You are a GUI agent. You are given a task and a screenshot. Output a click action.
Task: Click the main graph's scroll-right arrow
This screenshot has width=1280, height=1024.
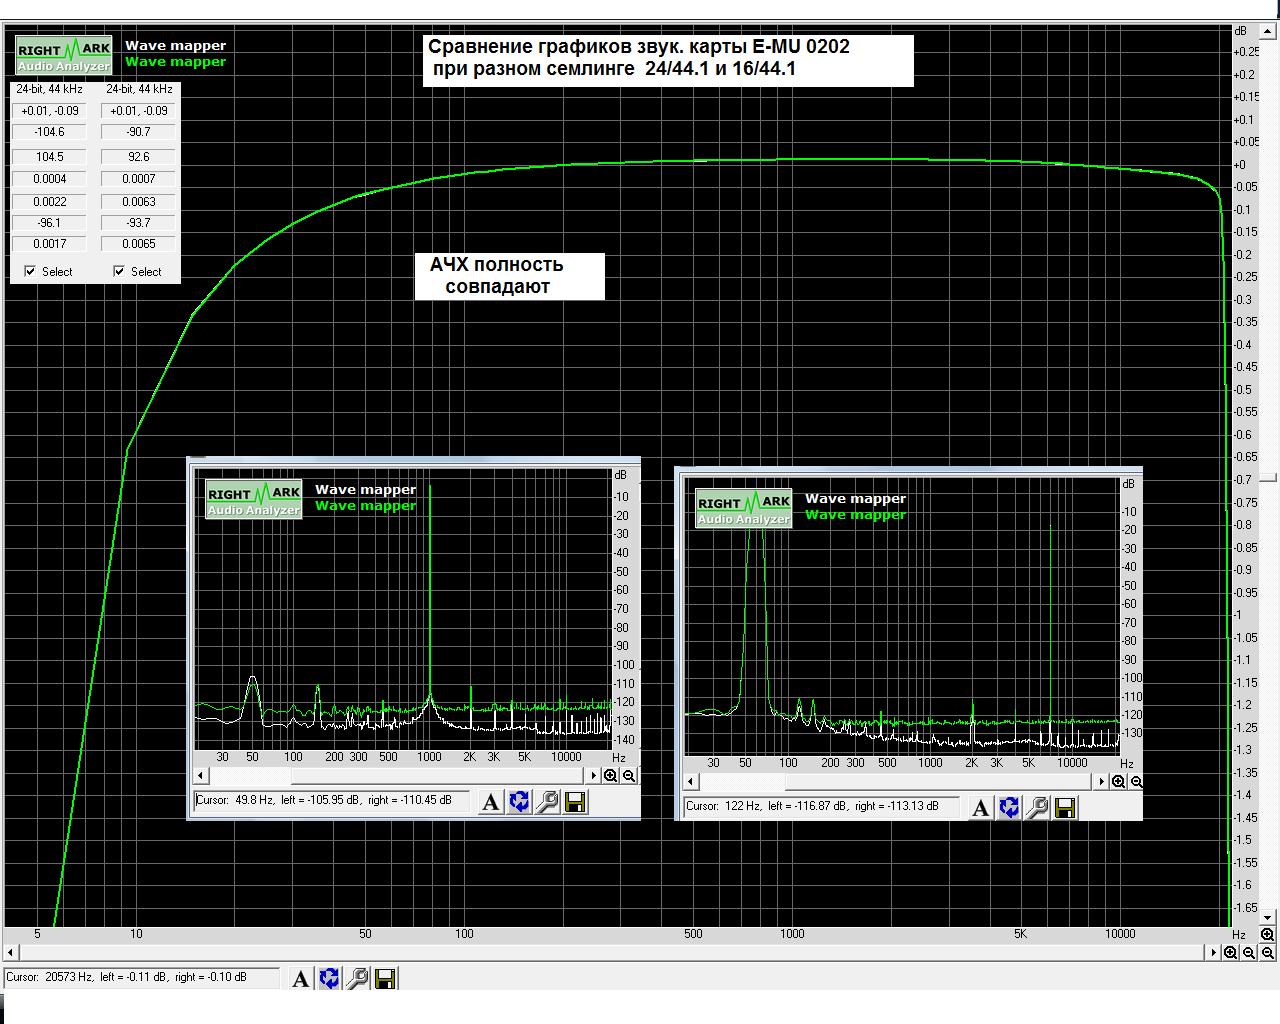(1212, 953)
